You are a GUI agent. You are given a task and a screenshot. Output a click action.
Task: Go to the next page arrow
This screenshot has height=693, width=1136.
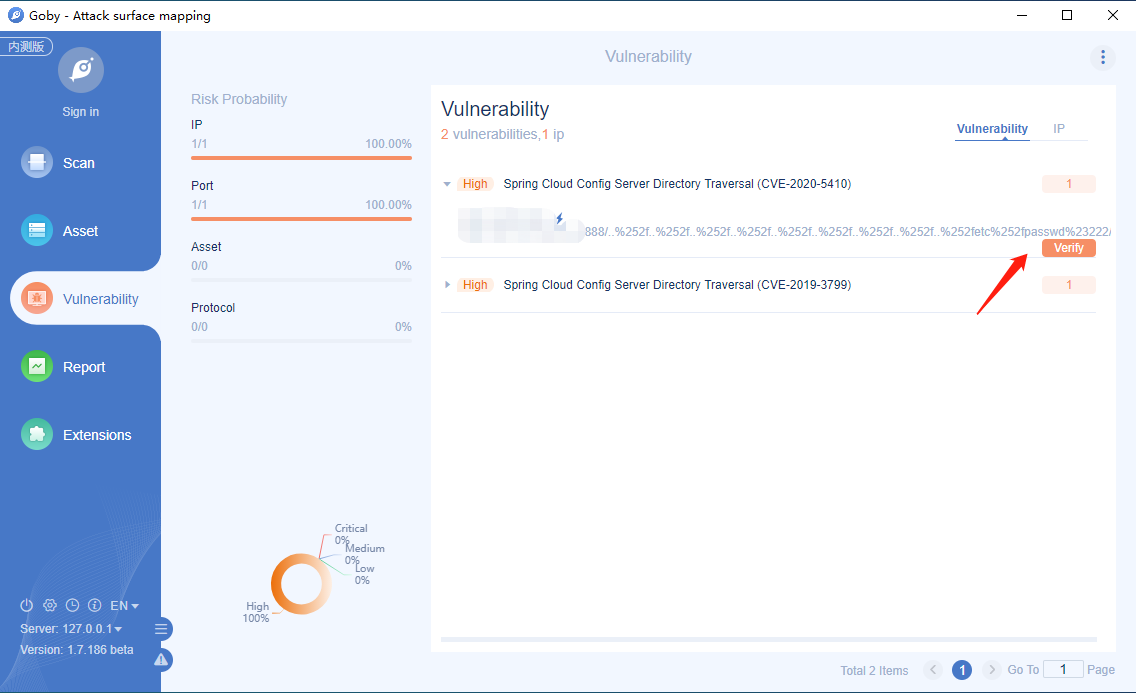991,670
